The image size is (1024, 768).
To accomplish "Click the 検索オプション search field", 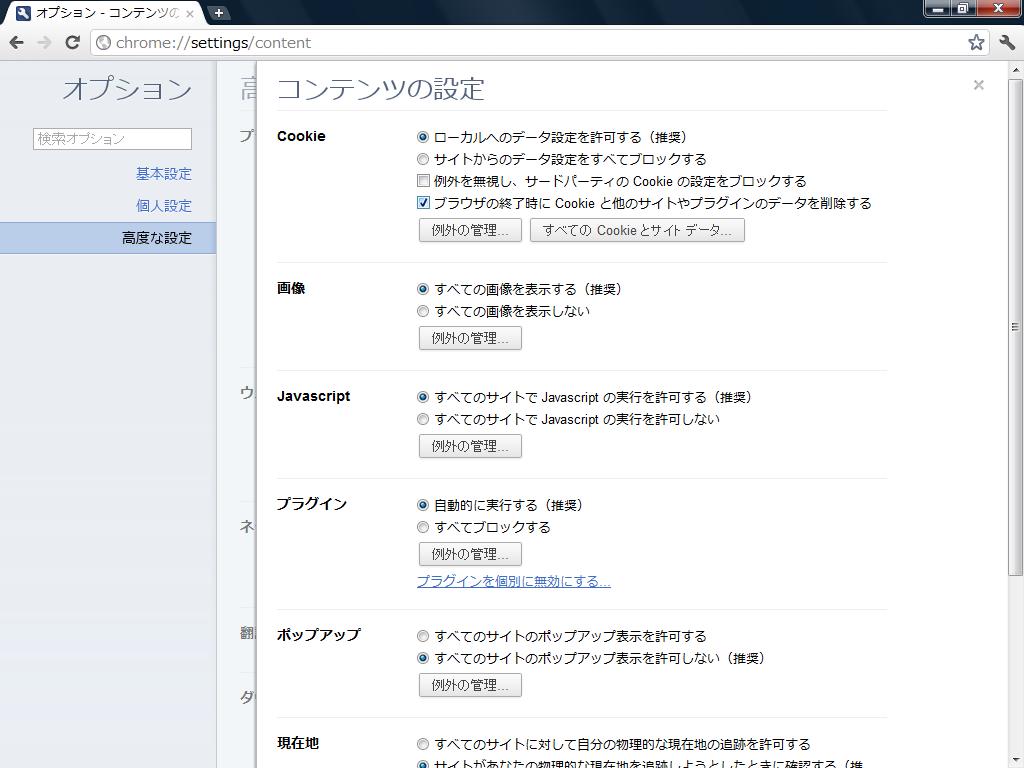I will (111, 138).
